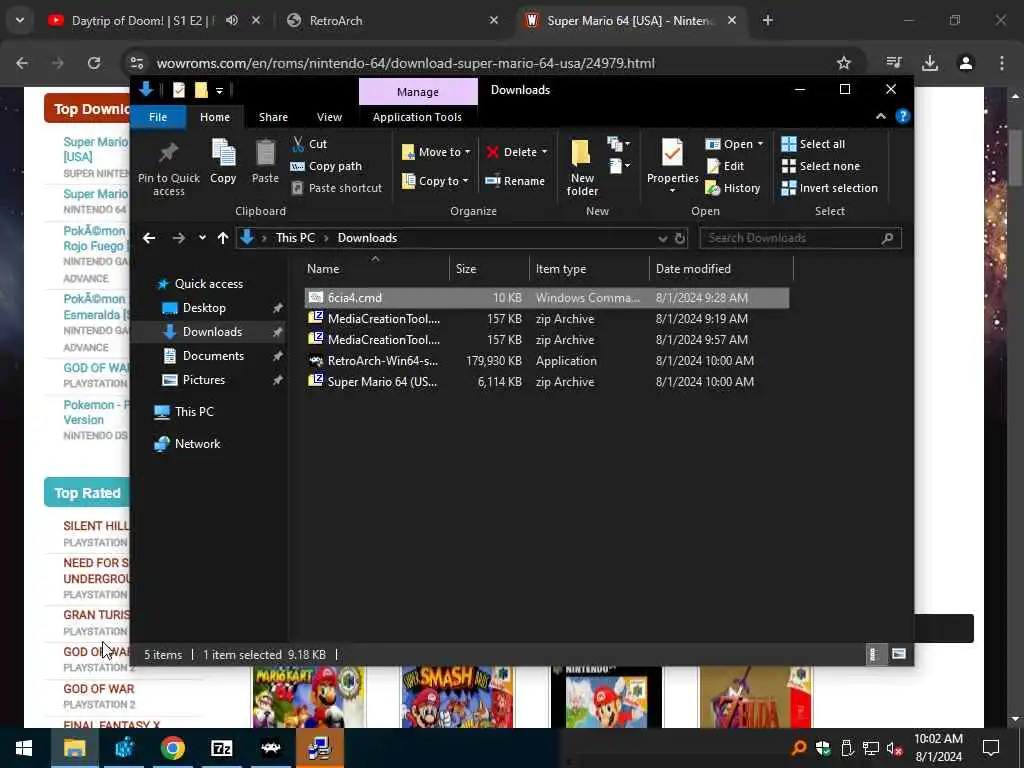Open Documents in the navigation pane

(x=213, y=356)
